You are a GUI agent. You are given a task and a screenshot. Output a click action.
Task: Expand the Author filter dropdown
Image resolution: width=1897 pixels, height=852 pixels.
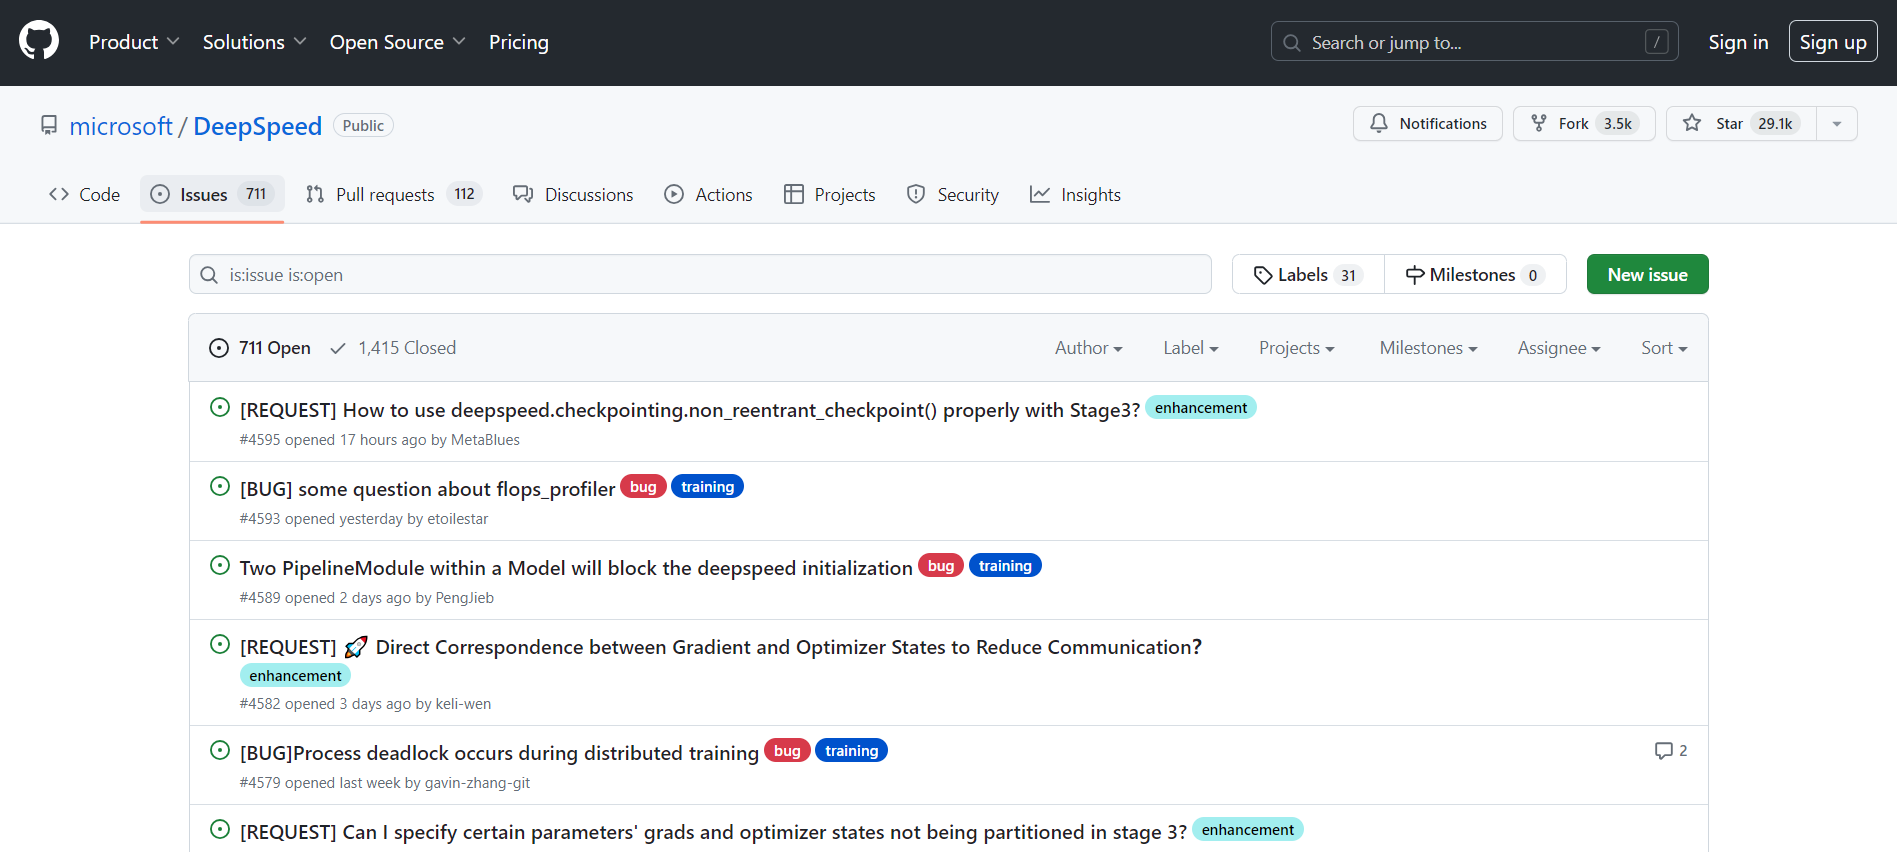[x=1088, y=348]
